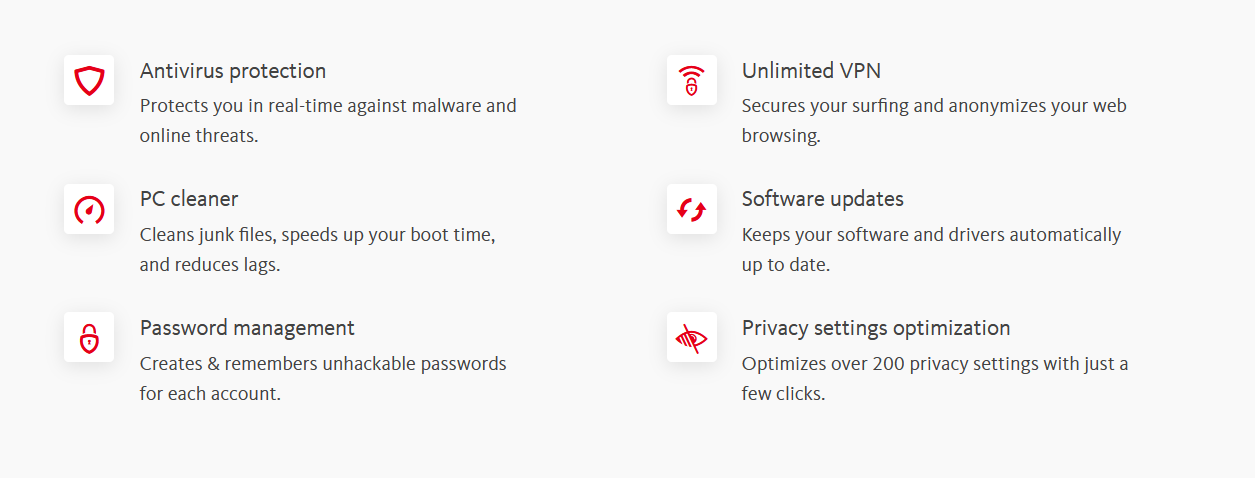Select the Unlimited VPN heading
1255x478 pixels.
coord(810,71)
